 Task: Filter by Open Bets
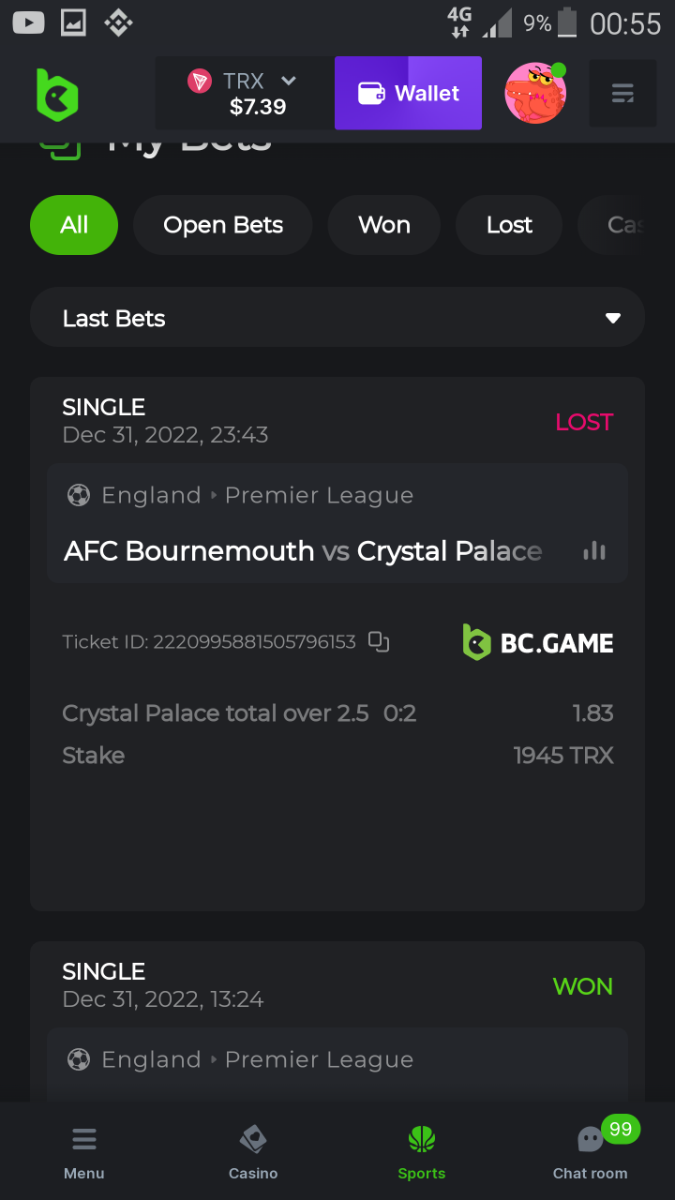(223, 225)
